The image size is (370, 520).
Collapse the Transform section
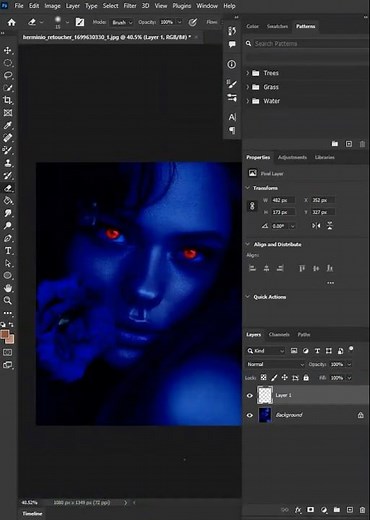tap(248, 188)
